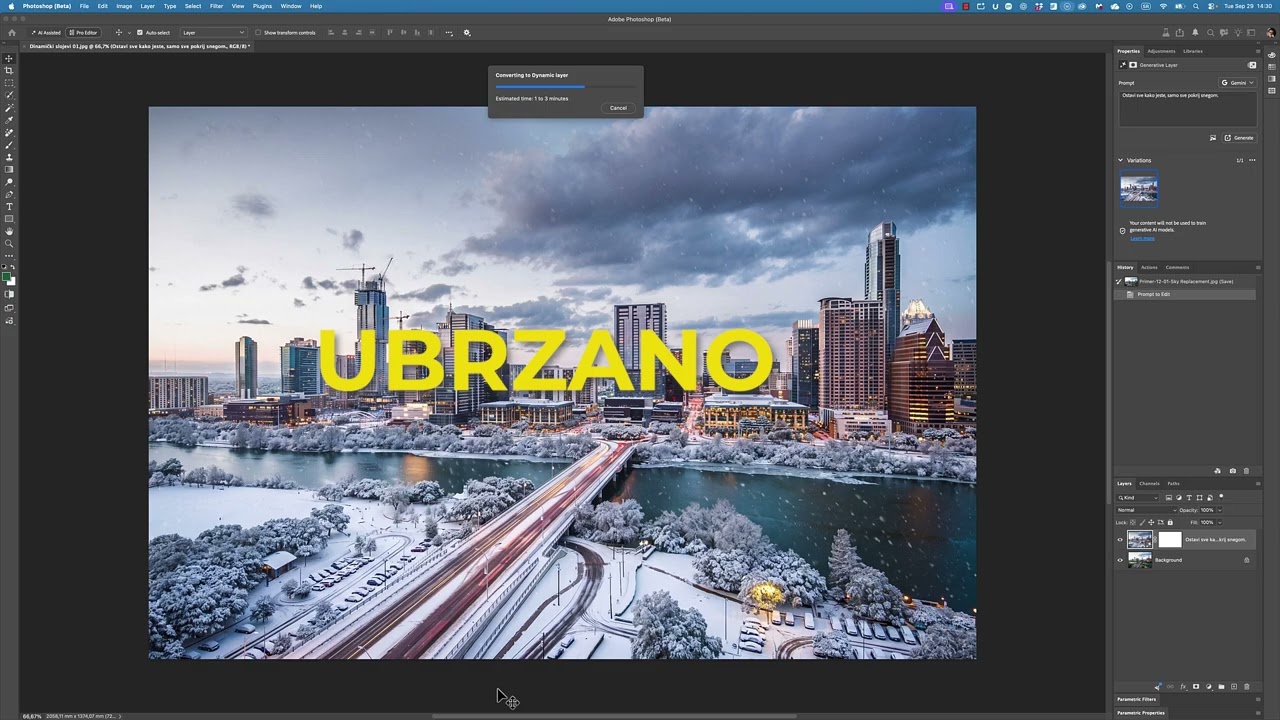
Task: Hide the generative layer with its eye icon
Action: [x=1120, y=540]
